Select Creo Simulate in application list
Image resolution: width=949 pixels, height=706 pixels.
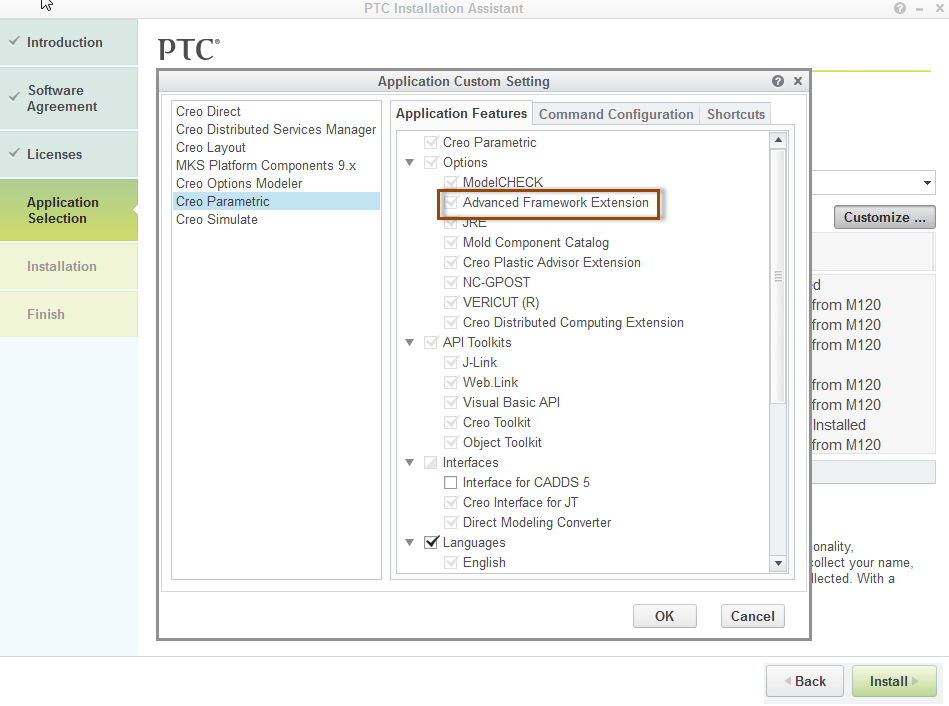[x=276, y=219]
